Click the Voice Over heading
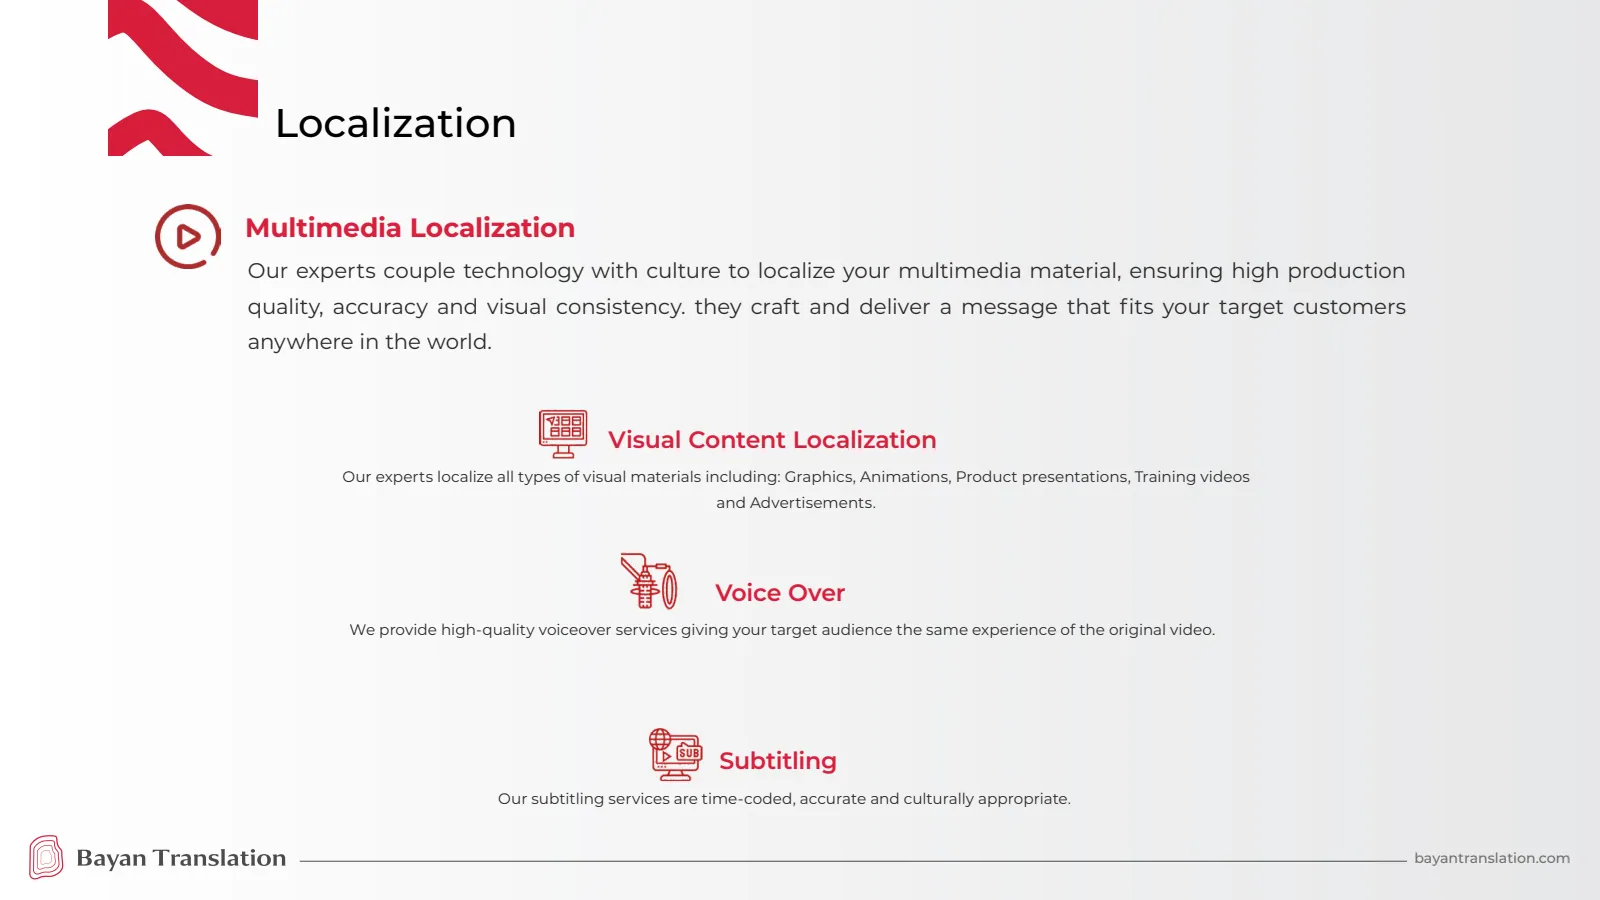 click(780, 593)
